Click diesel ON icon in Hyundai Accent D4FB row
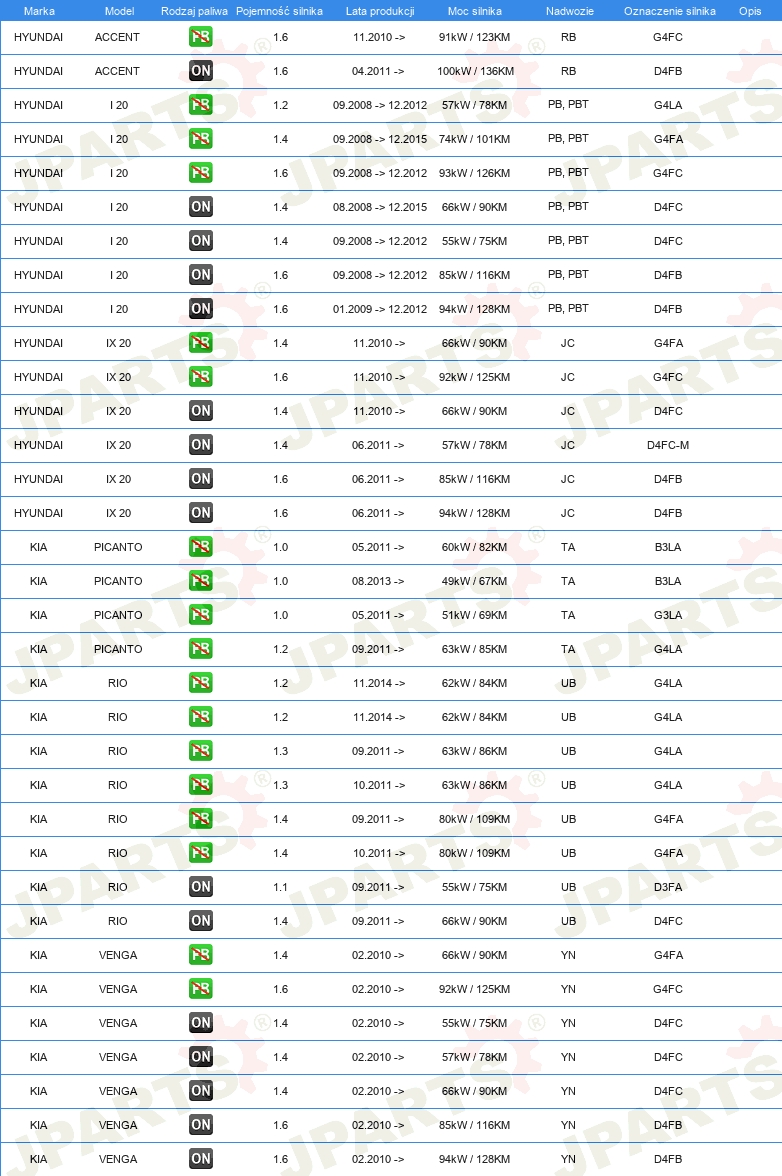The height and width of the screenshot is (1176, 782). point(200,70)
